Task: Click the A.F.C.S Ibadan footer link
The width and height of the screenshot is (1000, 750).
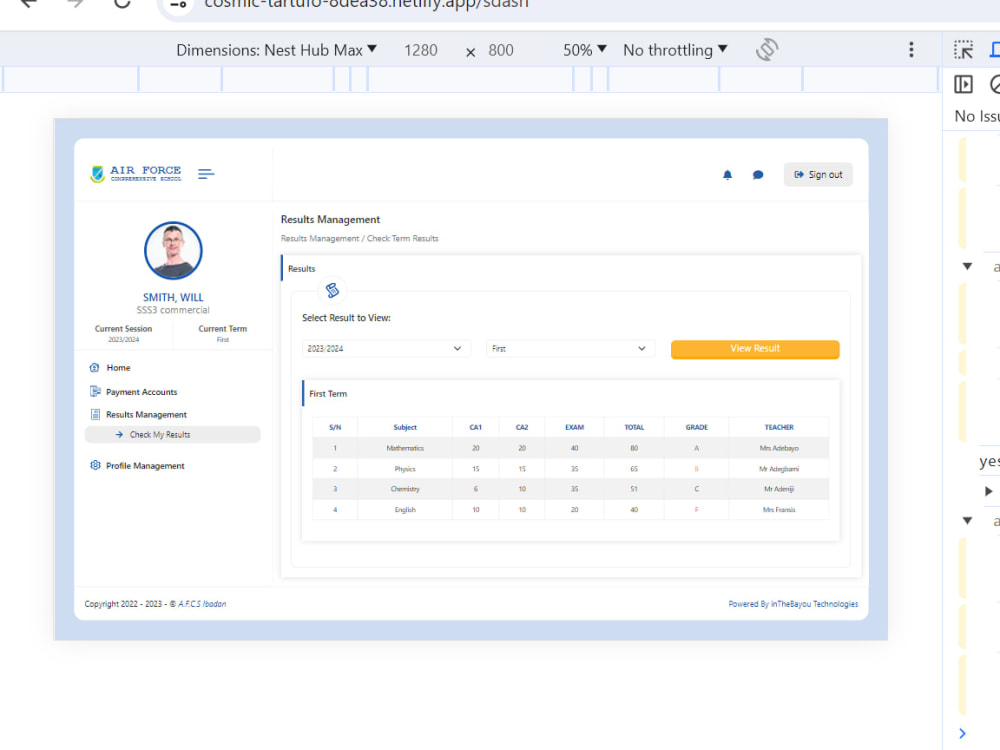Action: pyautogui.click(x=202, y=604)
